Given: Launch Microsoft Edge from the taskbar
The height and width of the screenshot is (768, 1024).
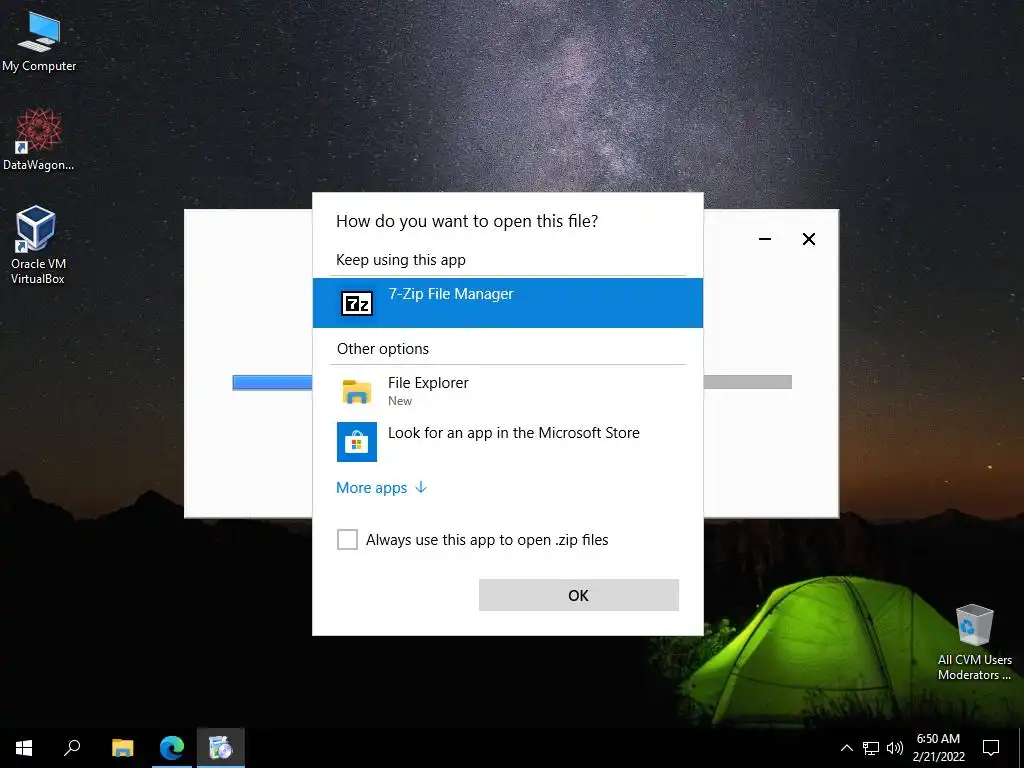Looking at the screenshot, I should coord(172,748).
